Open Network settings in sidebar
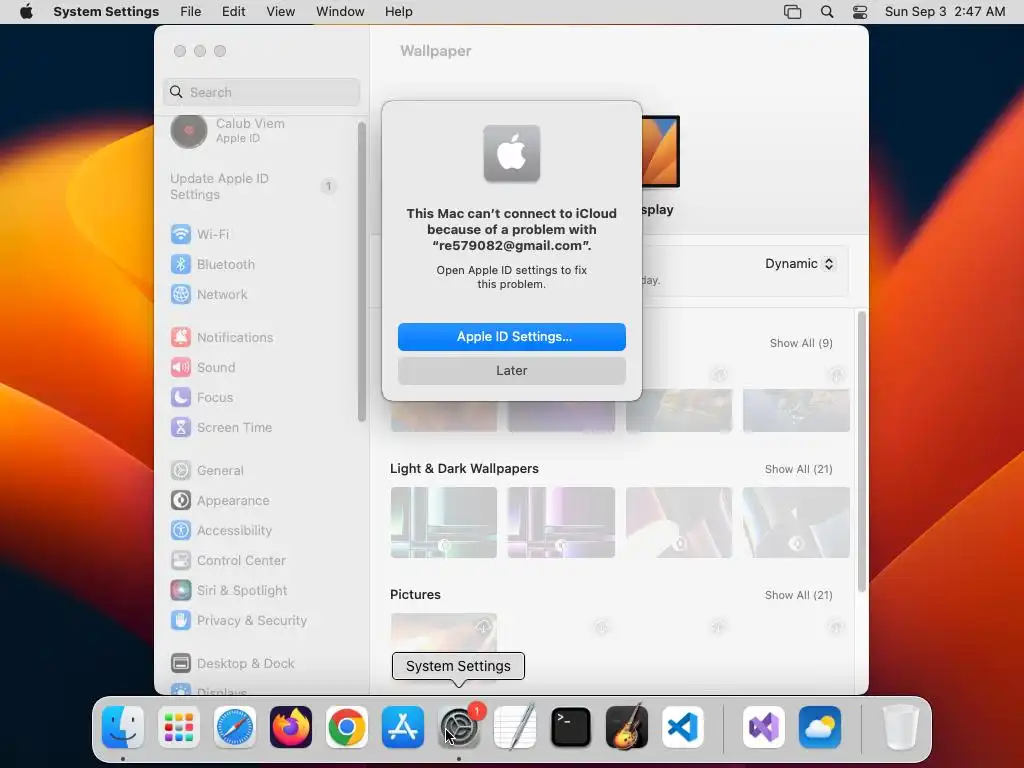Image resolution: width=1024 pixels, height=768 pixels. pos(209,295)
